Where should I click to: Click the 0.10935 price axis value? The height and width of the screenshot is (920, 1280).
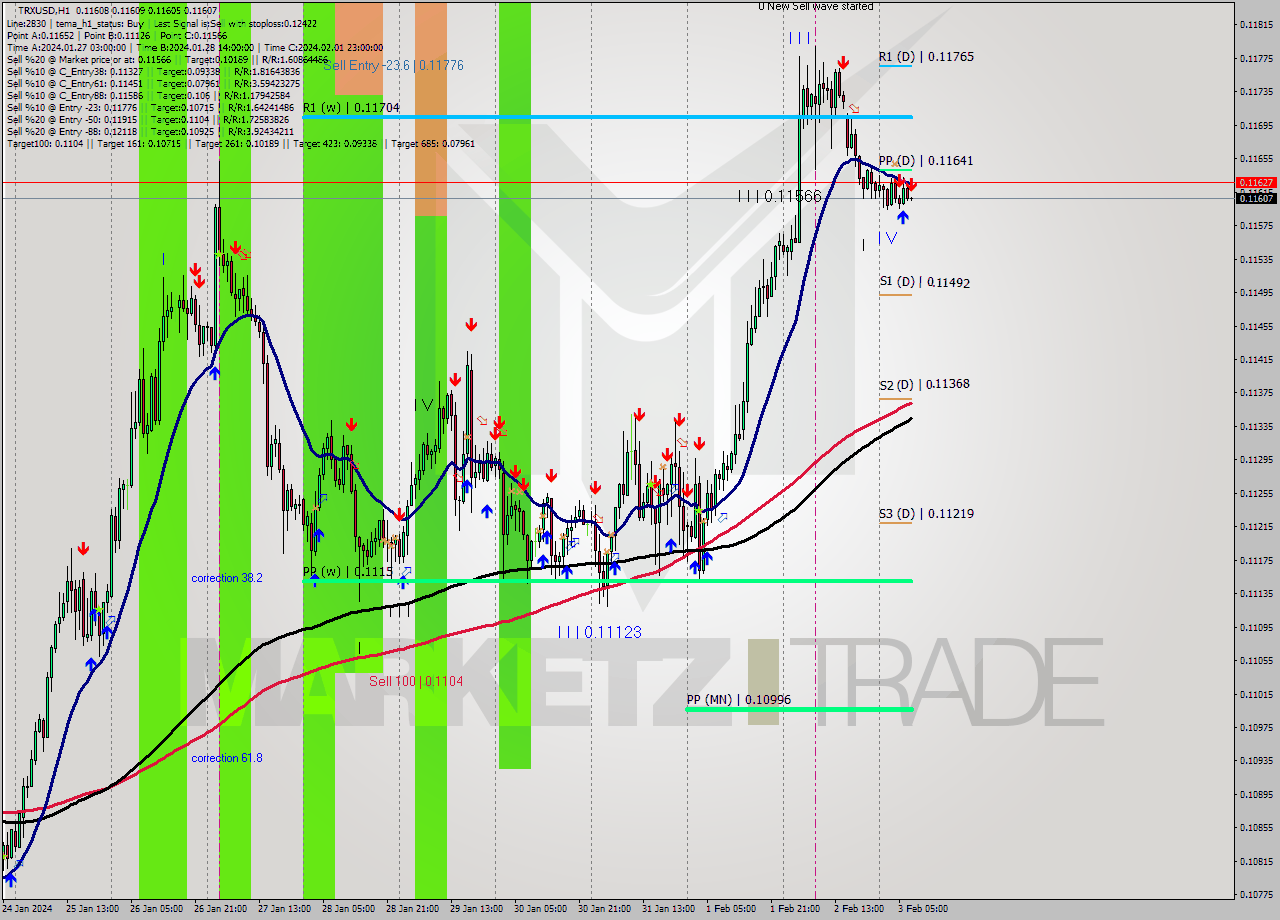1256,761
